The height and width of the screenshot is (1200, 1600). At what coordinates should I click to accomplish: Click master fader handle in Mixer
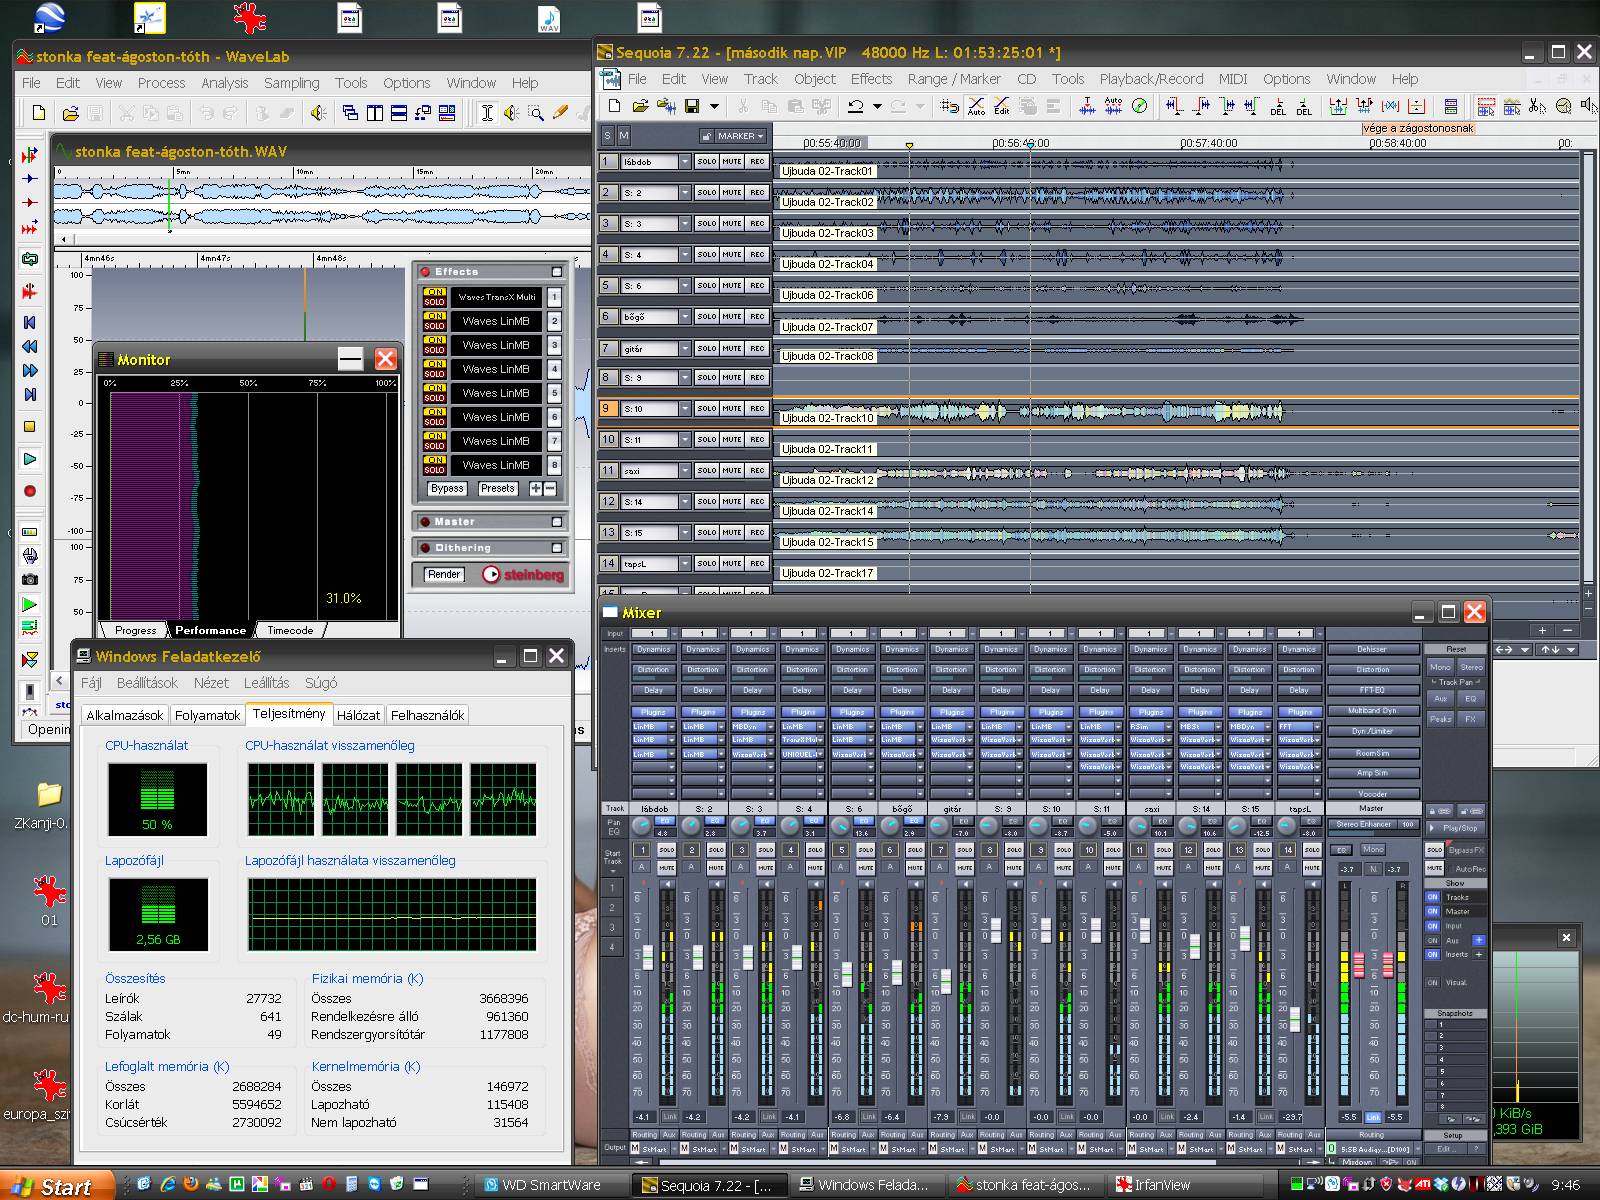point(1358,966)
